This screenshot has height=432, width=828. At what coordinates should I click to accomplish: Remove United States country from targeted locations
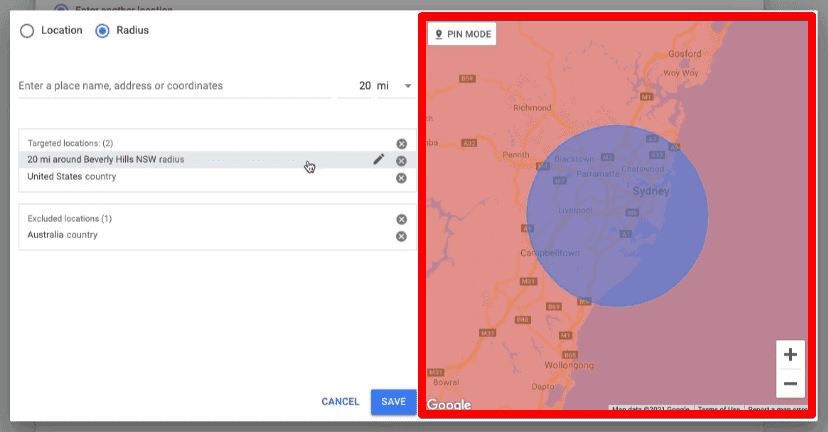pyautogui.click(x=401, y=178)
